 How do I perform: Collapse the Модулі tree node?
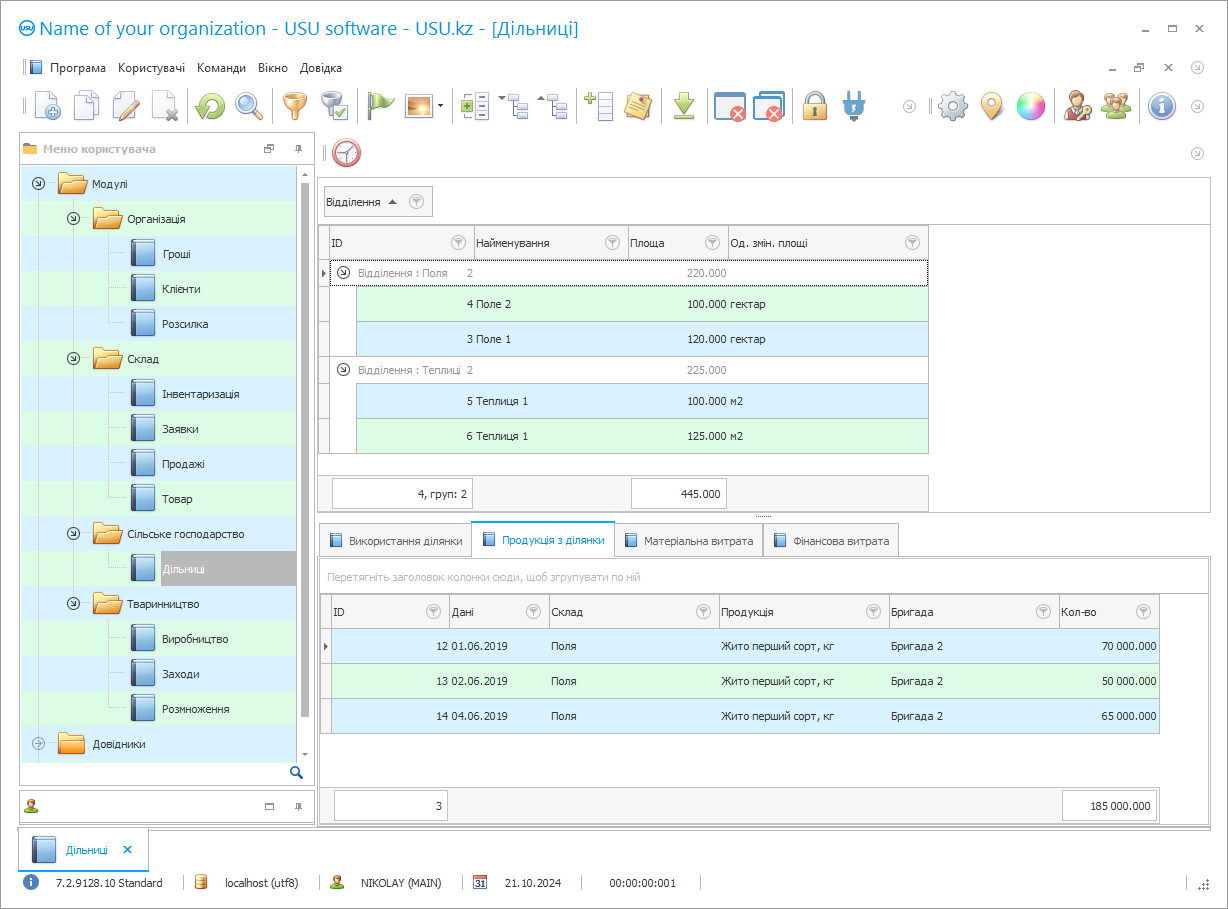38,184
